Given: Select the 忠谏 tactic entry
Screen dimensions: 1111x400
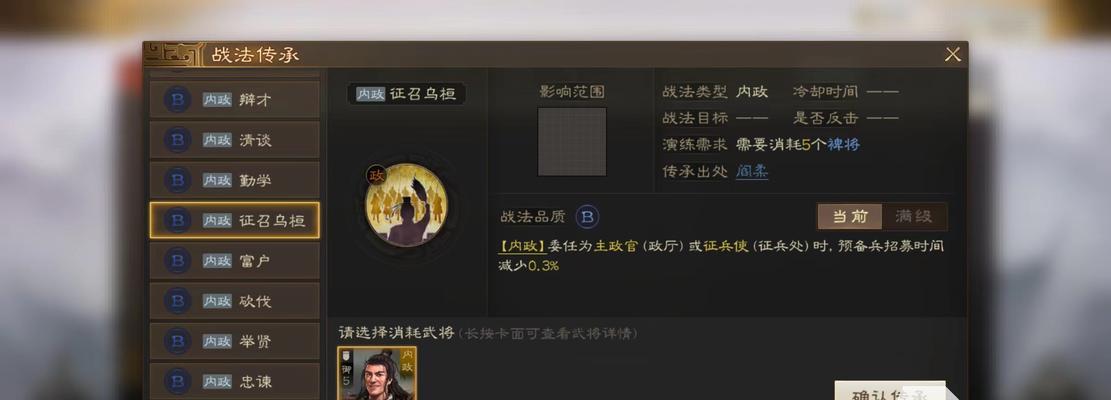Looking at the screenshot, I should pyautogui.click(x=235, y=381).
